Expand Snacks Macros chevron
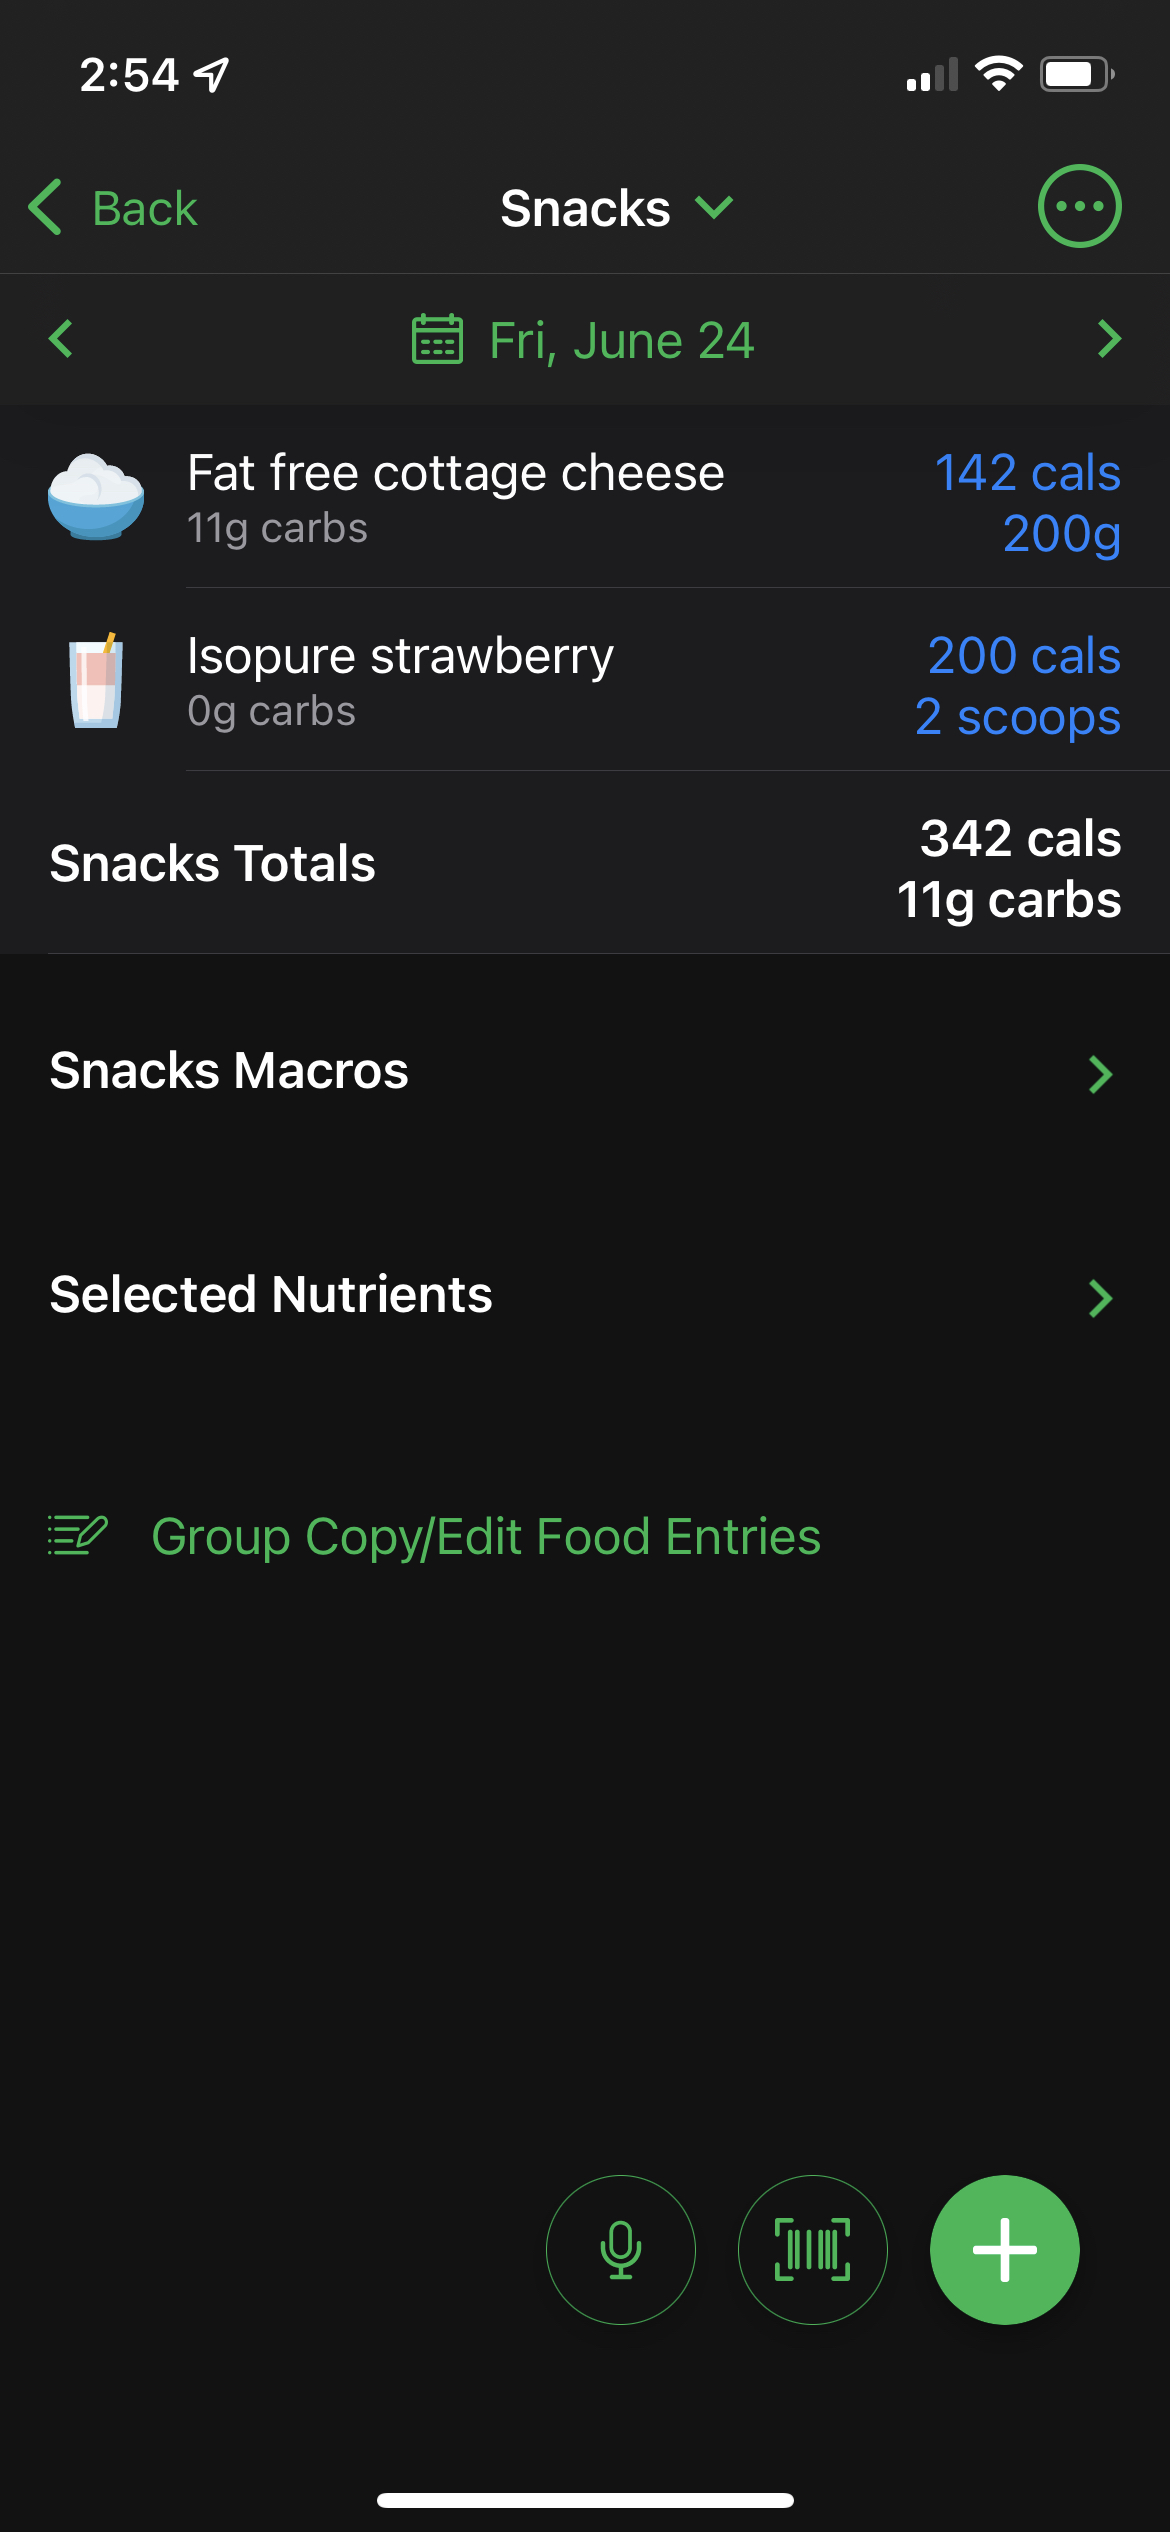This screenshot has height=2532, width=1170. point(1100,1074)
